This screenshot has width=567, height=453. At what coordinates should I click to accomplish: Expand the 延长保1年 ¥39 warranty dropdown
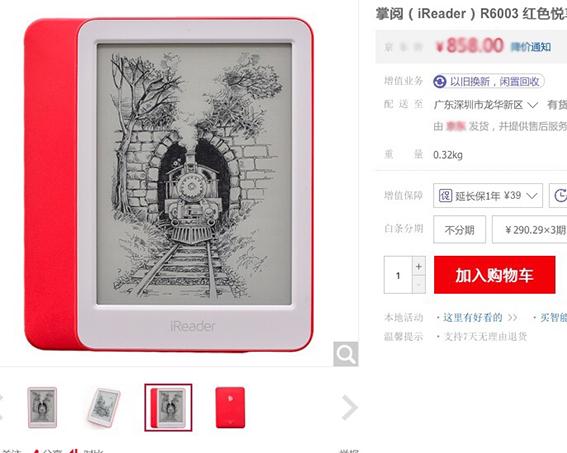click(x=488, y=196)
